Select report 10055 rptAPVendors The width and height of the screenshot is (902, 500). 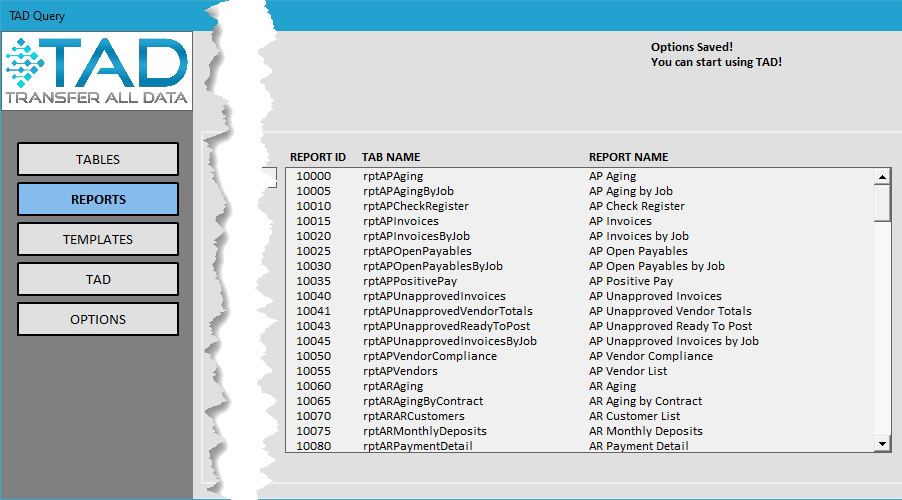[x=579, y=371]
